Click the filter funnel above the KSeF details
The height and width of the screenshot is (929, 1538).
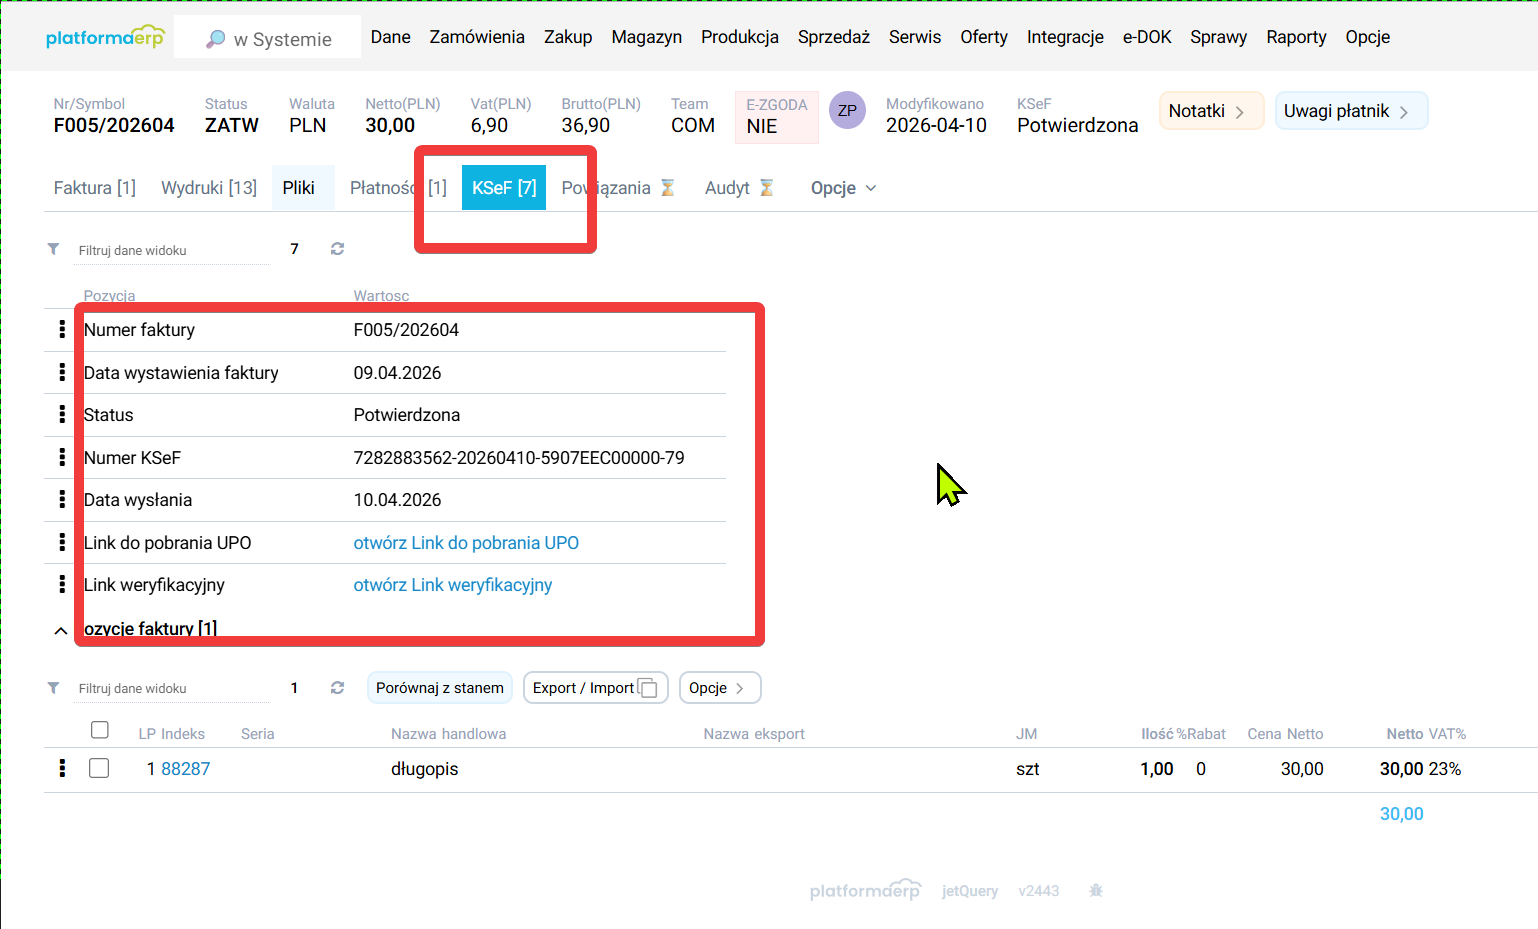(x=54, y=249)
